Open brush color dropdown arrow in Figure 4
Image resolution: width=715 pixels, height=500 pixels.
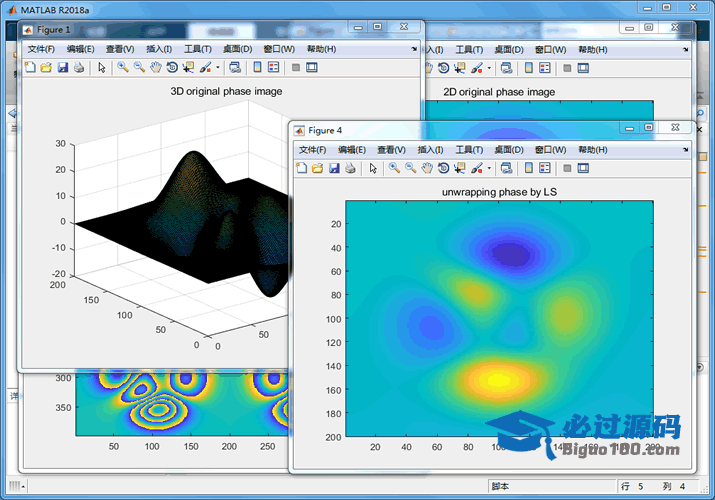tap(489, 168)
